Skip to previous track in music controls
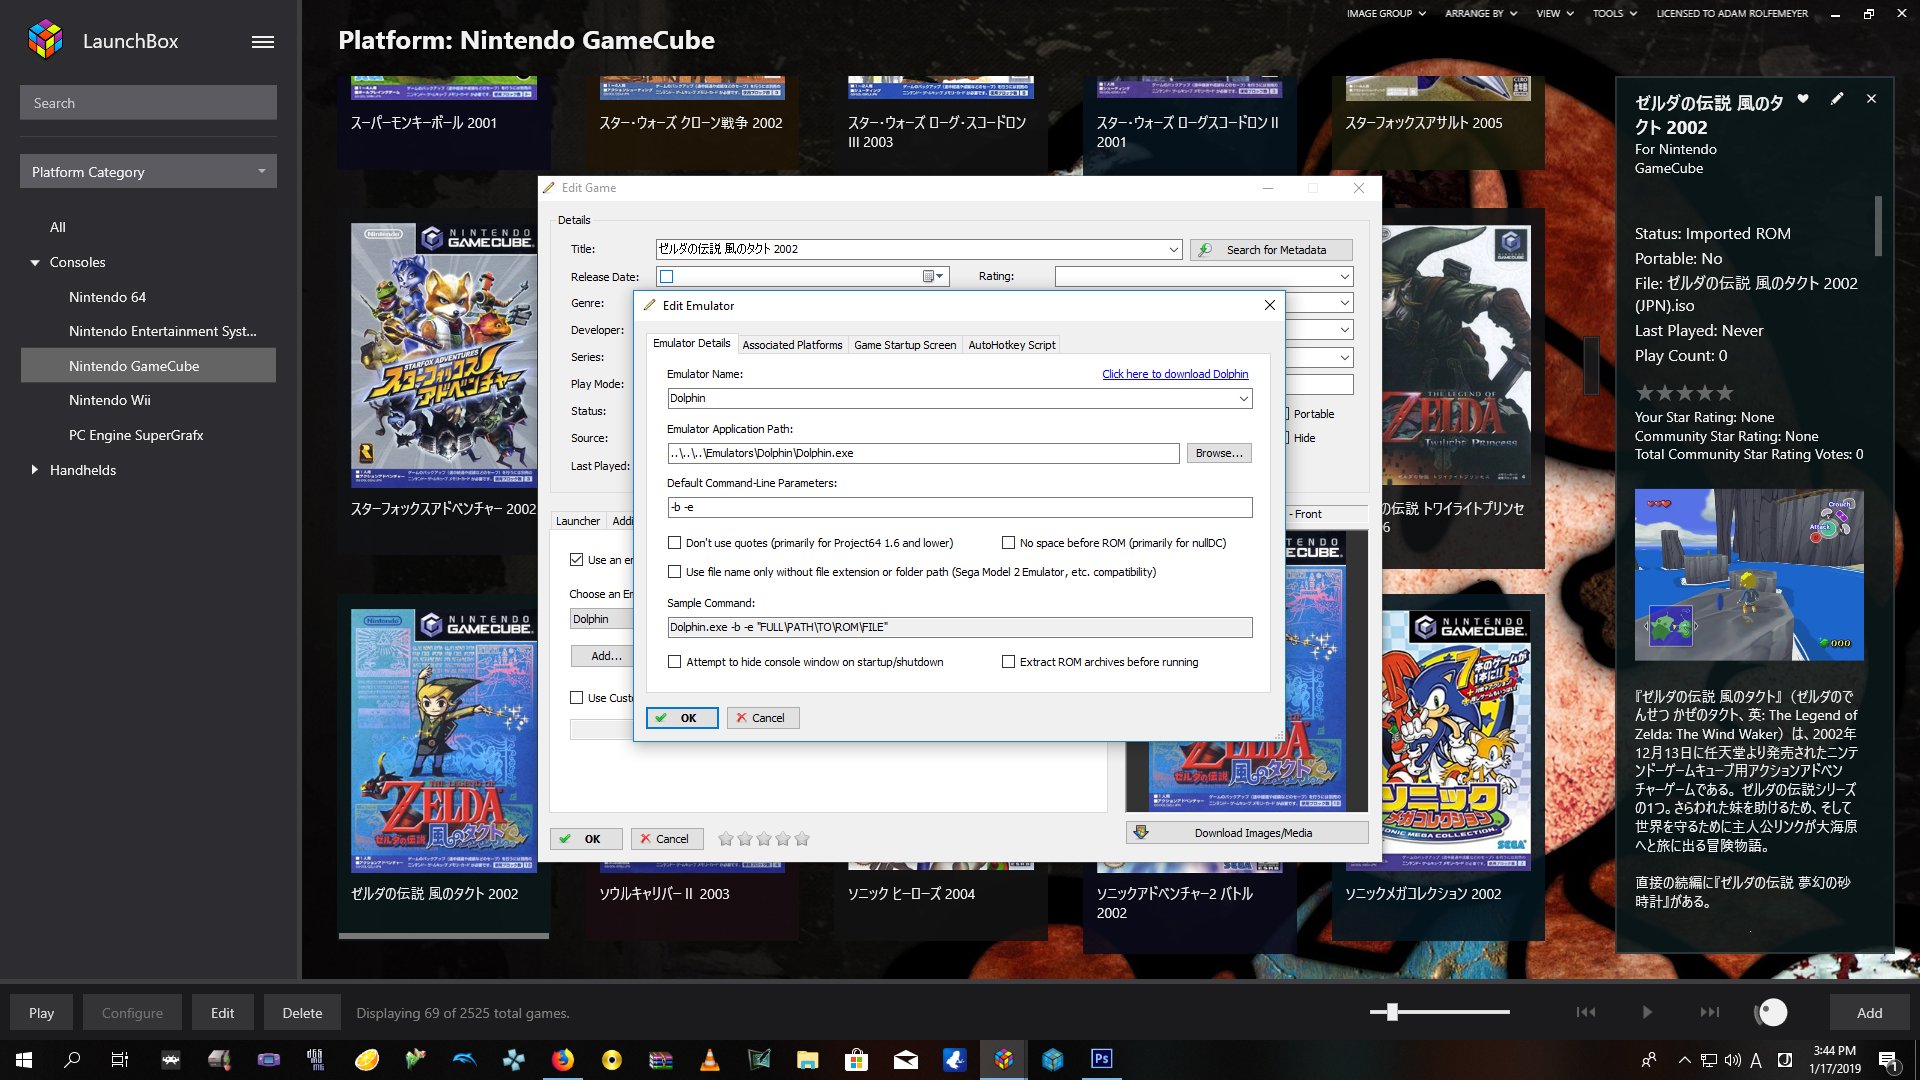Image resolution: width=1920 pixels, height=1080 pixels. [x=1586, y=1012]
